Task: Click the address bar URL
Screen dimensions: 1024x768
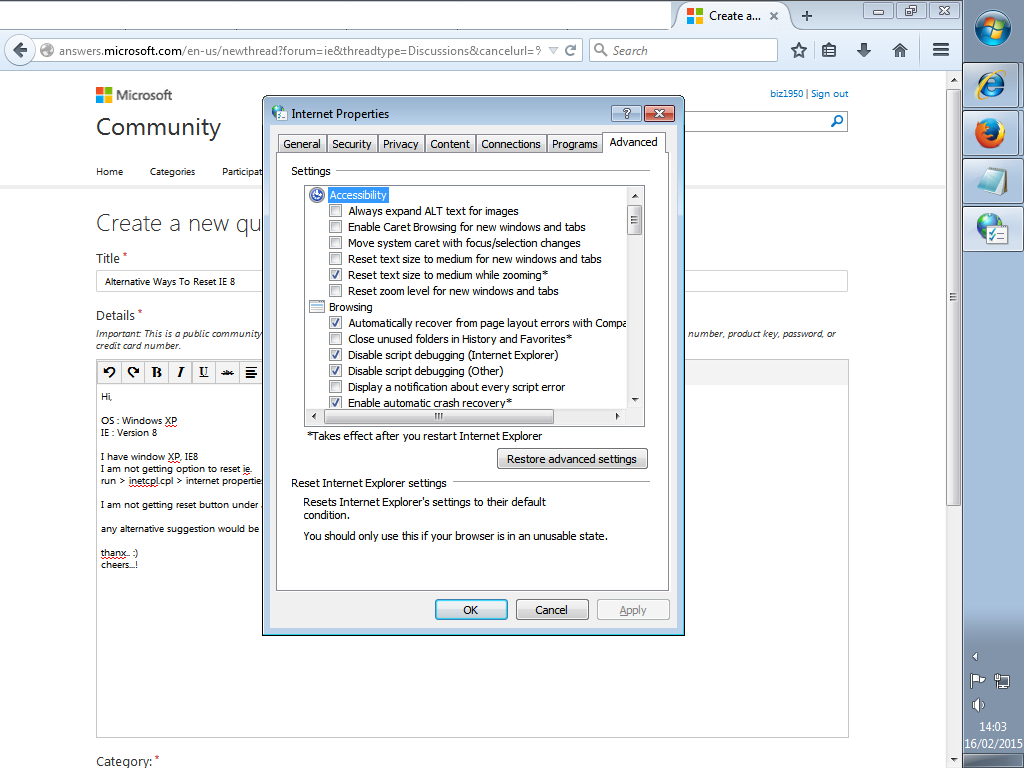Action: coord(300,50)
